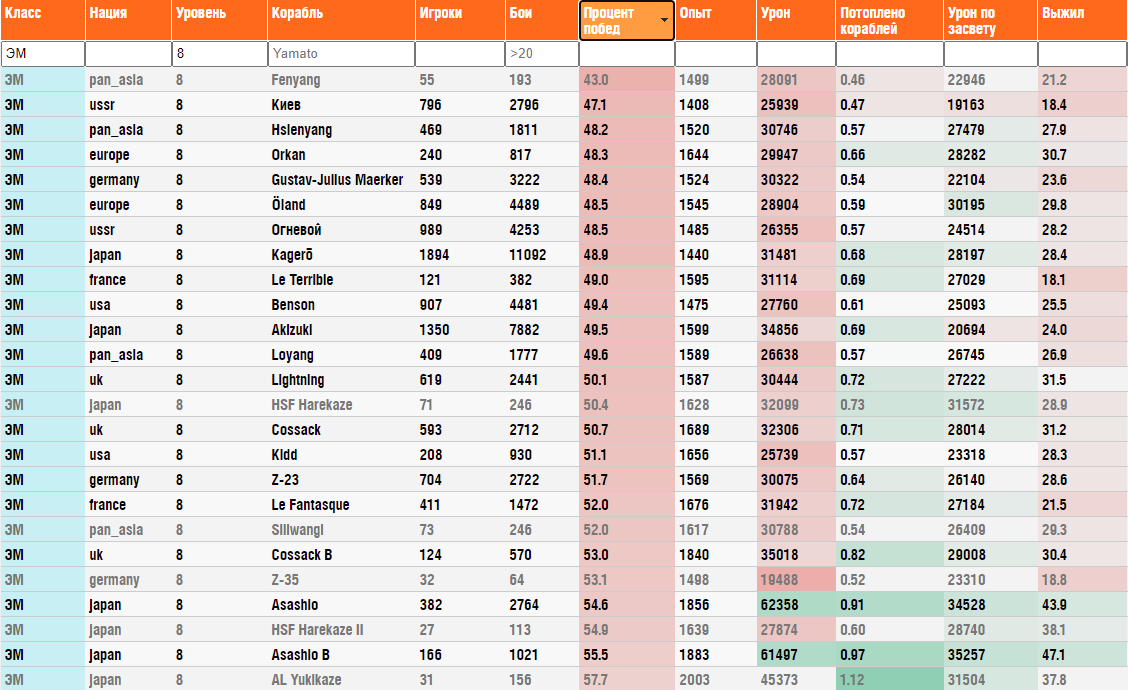Sort by Потоплено кораблей header
Screen dimensions: 1128x690
(x=890, y=20)
